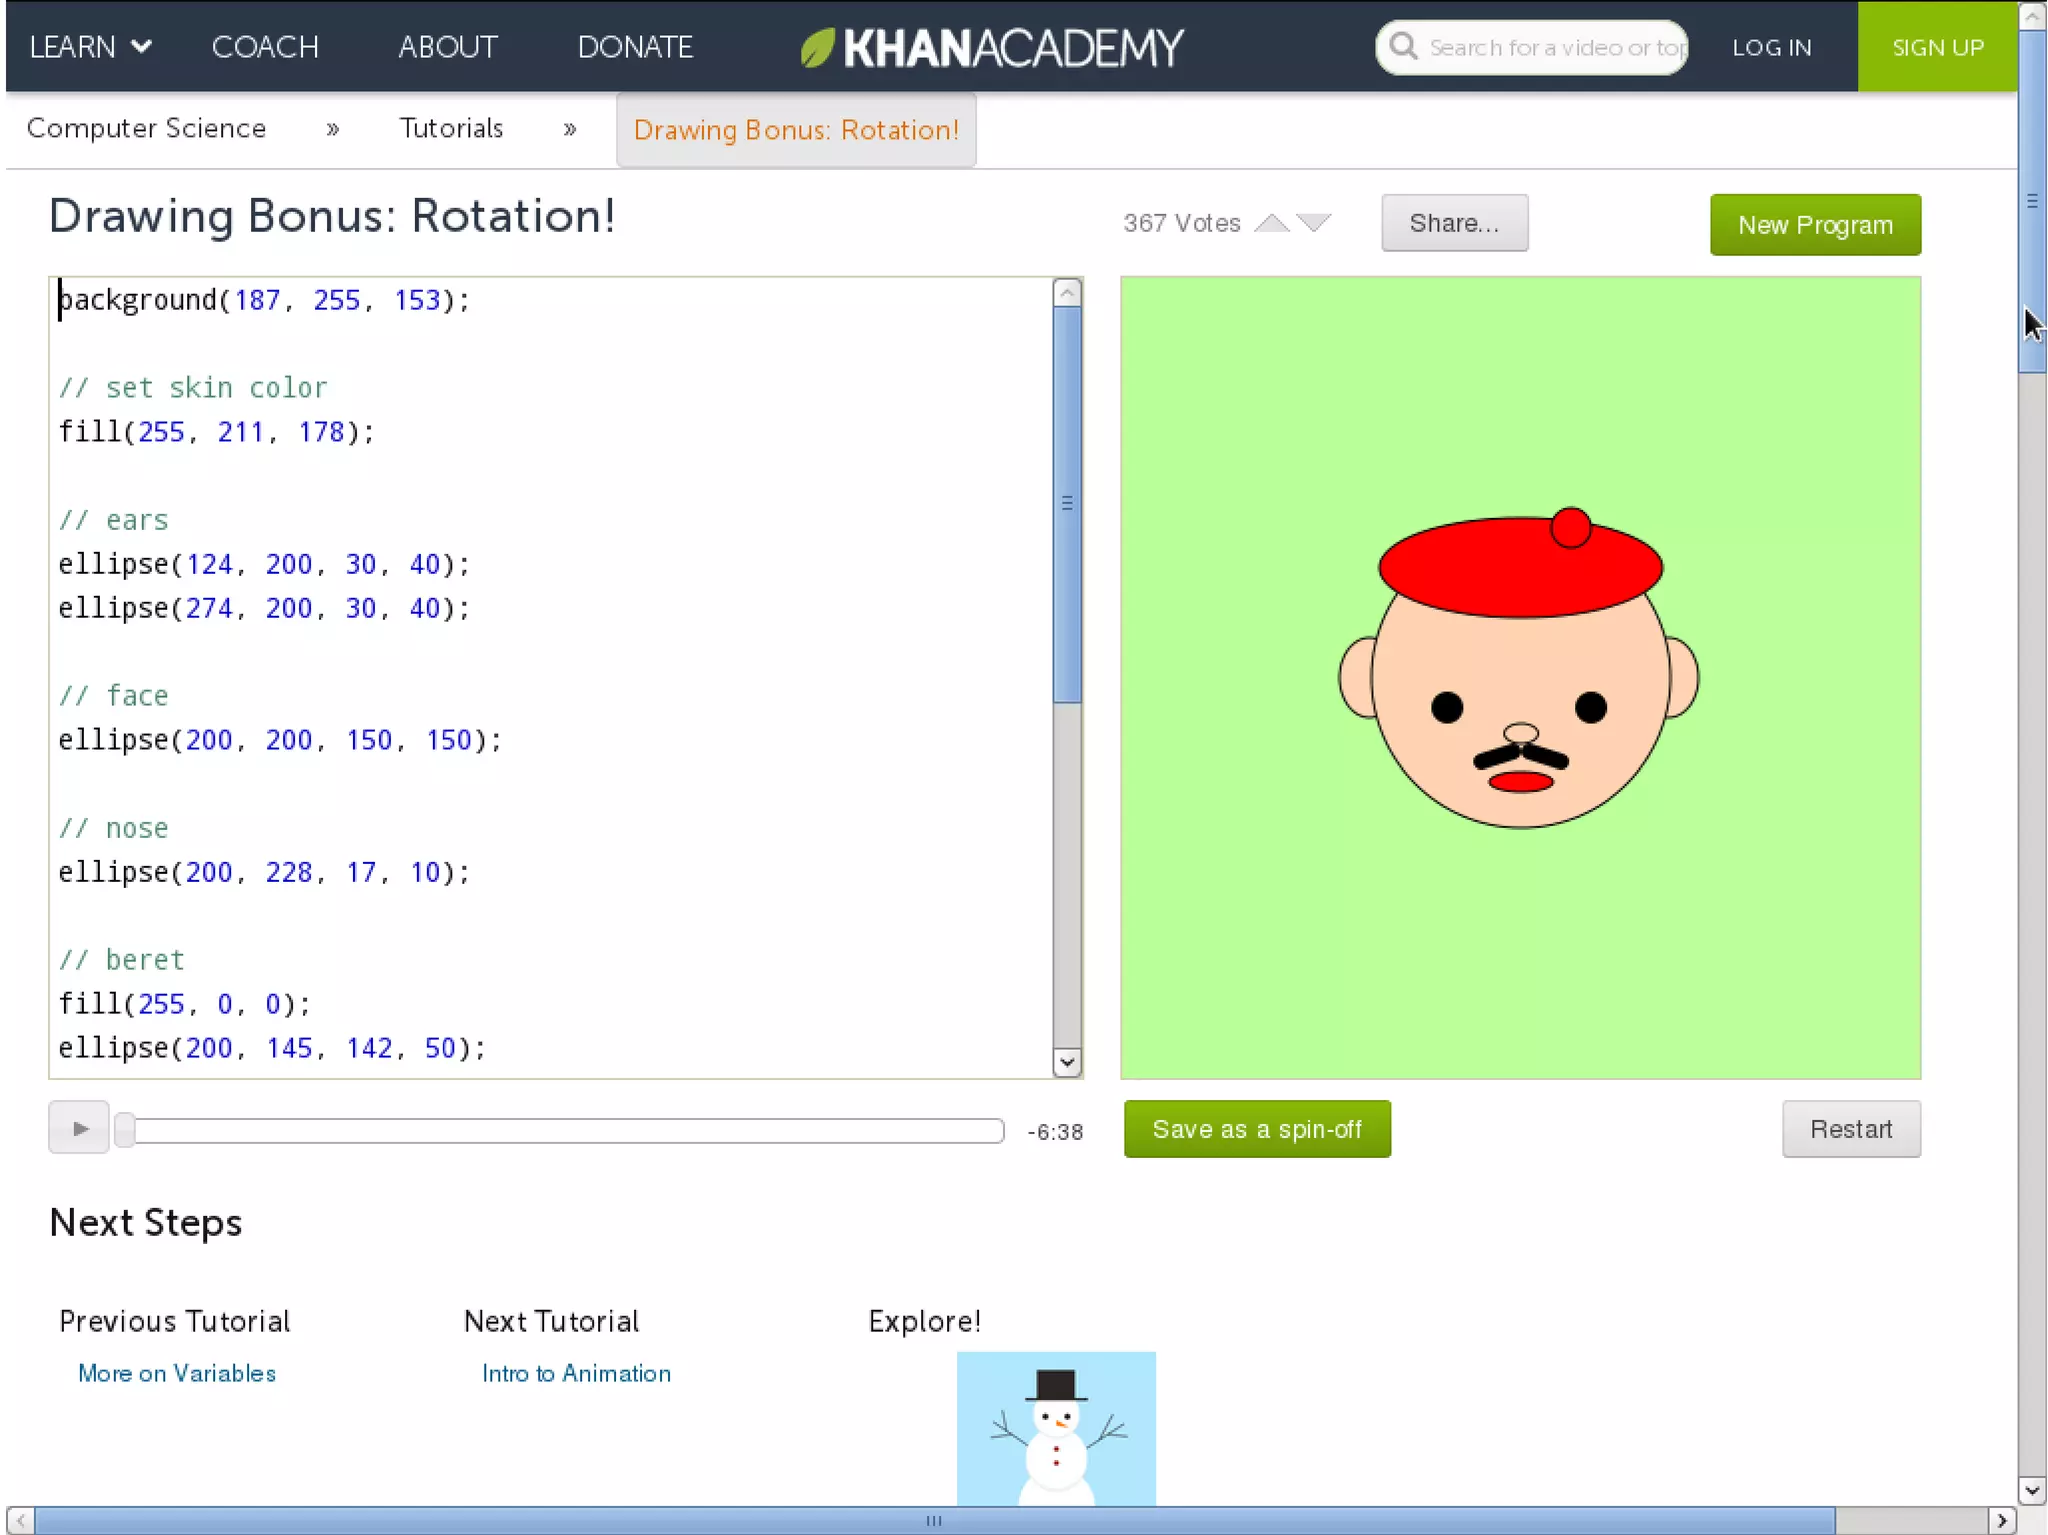Open the Intro to Animation link
2048x1535 pixels.
pos(576,1373)
